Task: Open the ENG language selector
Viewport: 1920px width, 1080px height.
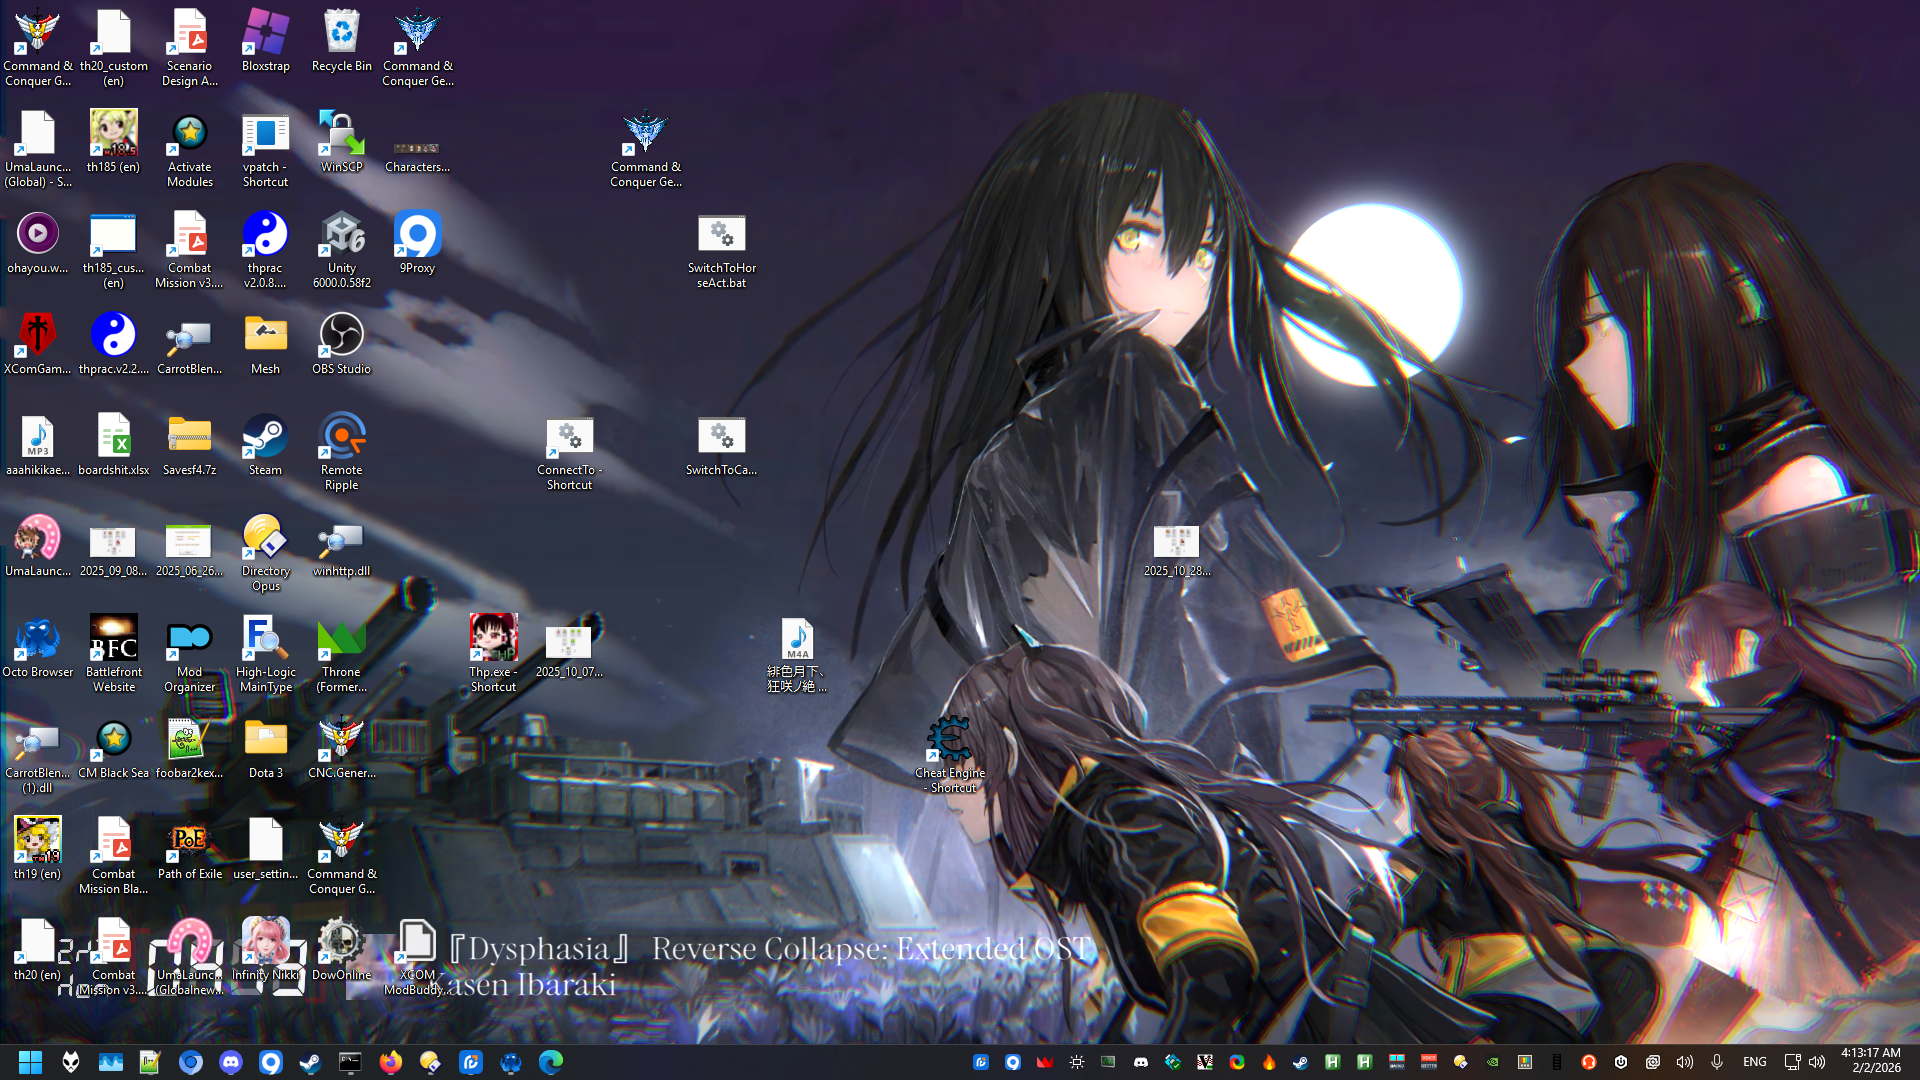Action: (x=1754, y=1062)
